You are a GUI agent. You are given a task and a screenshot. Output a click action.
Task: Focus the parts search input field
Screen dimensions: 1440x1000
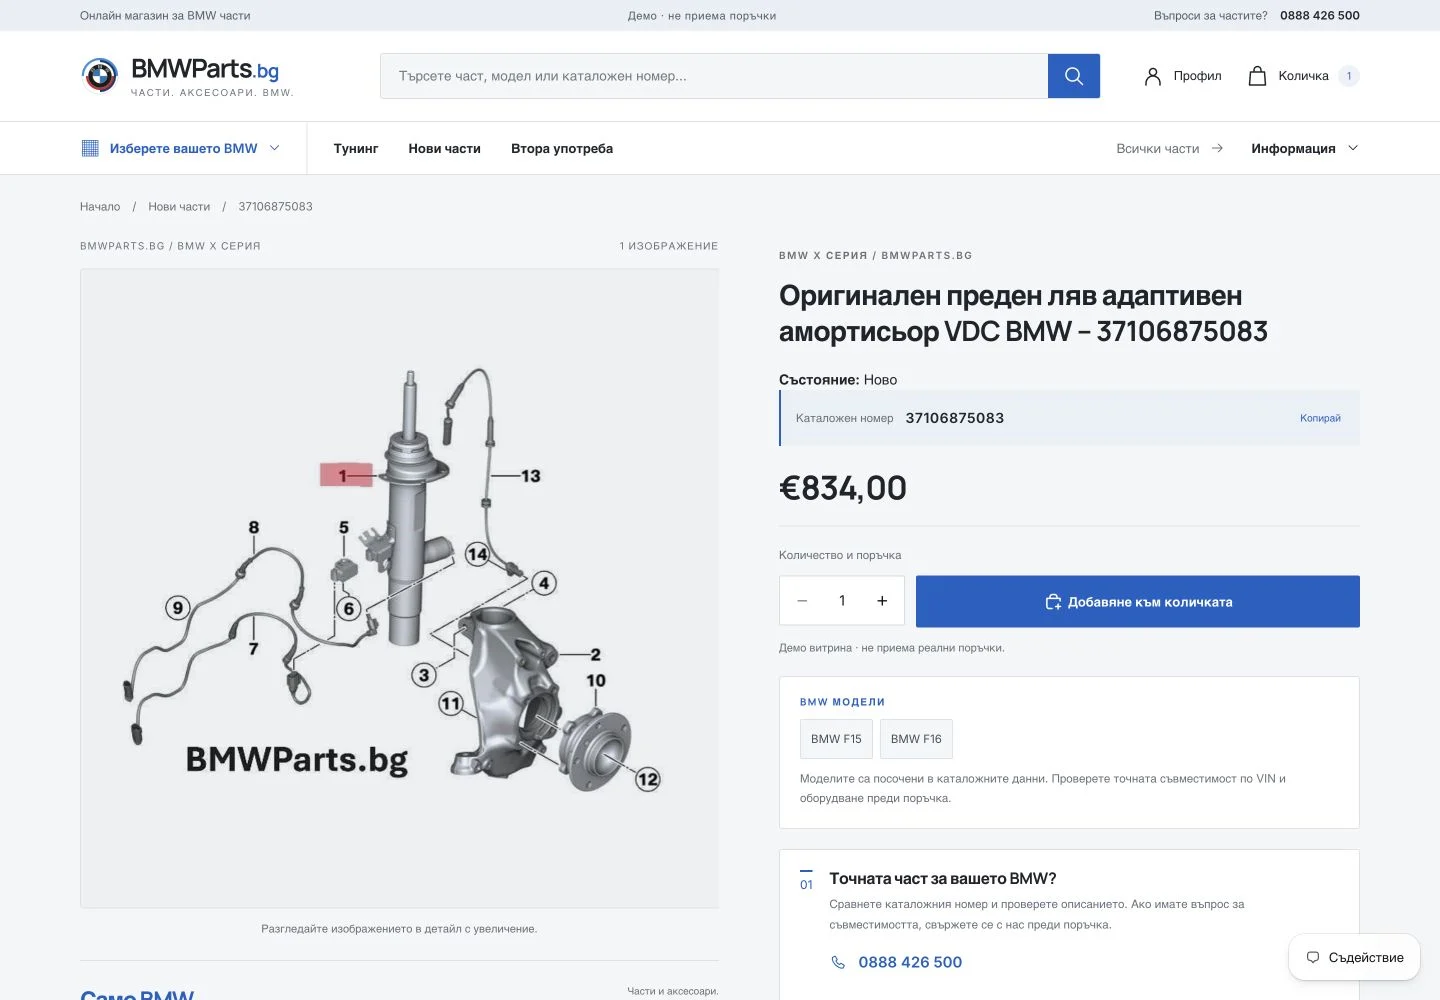(714, 76)
